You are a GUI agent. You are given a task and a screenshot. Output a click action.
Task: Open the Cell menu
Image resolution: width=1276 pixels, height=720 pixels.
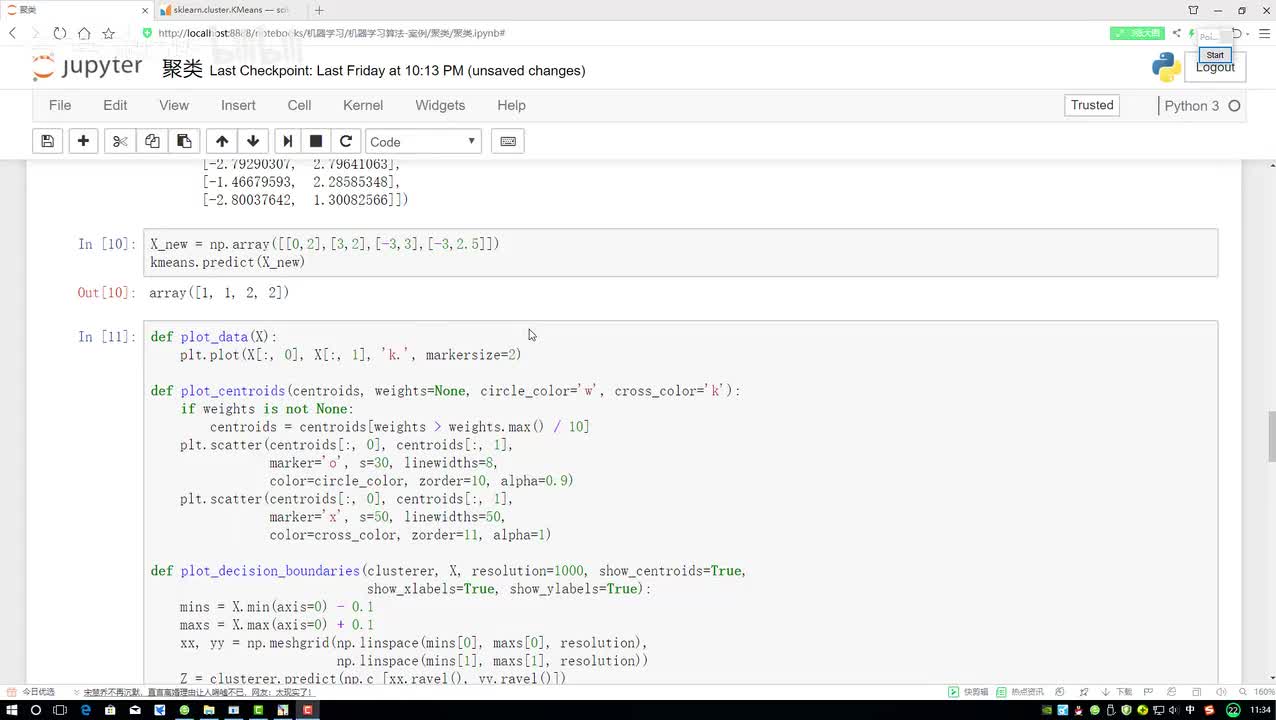(x=299, y=105)
